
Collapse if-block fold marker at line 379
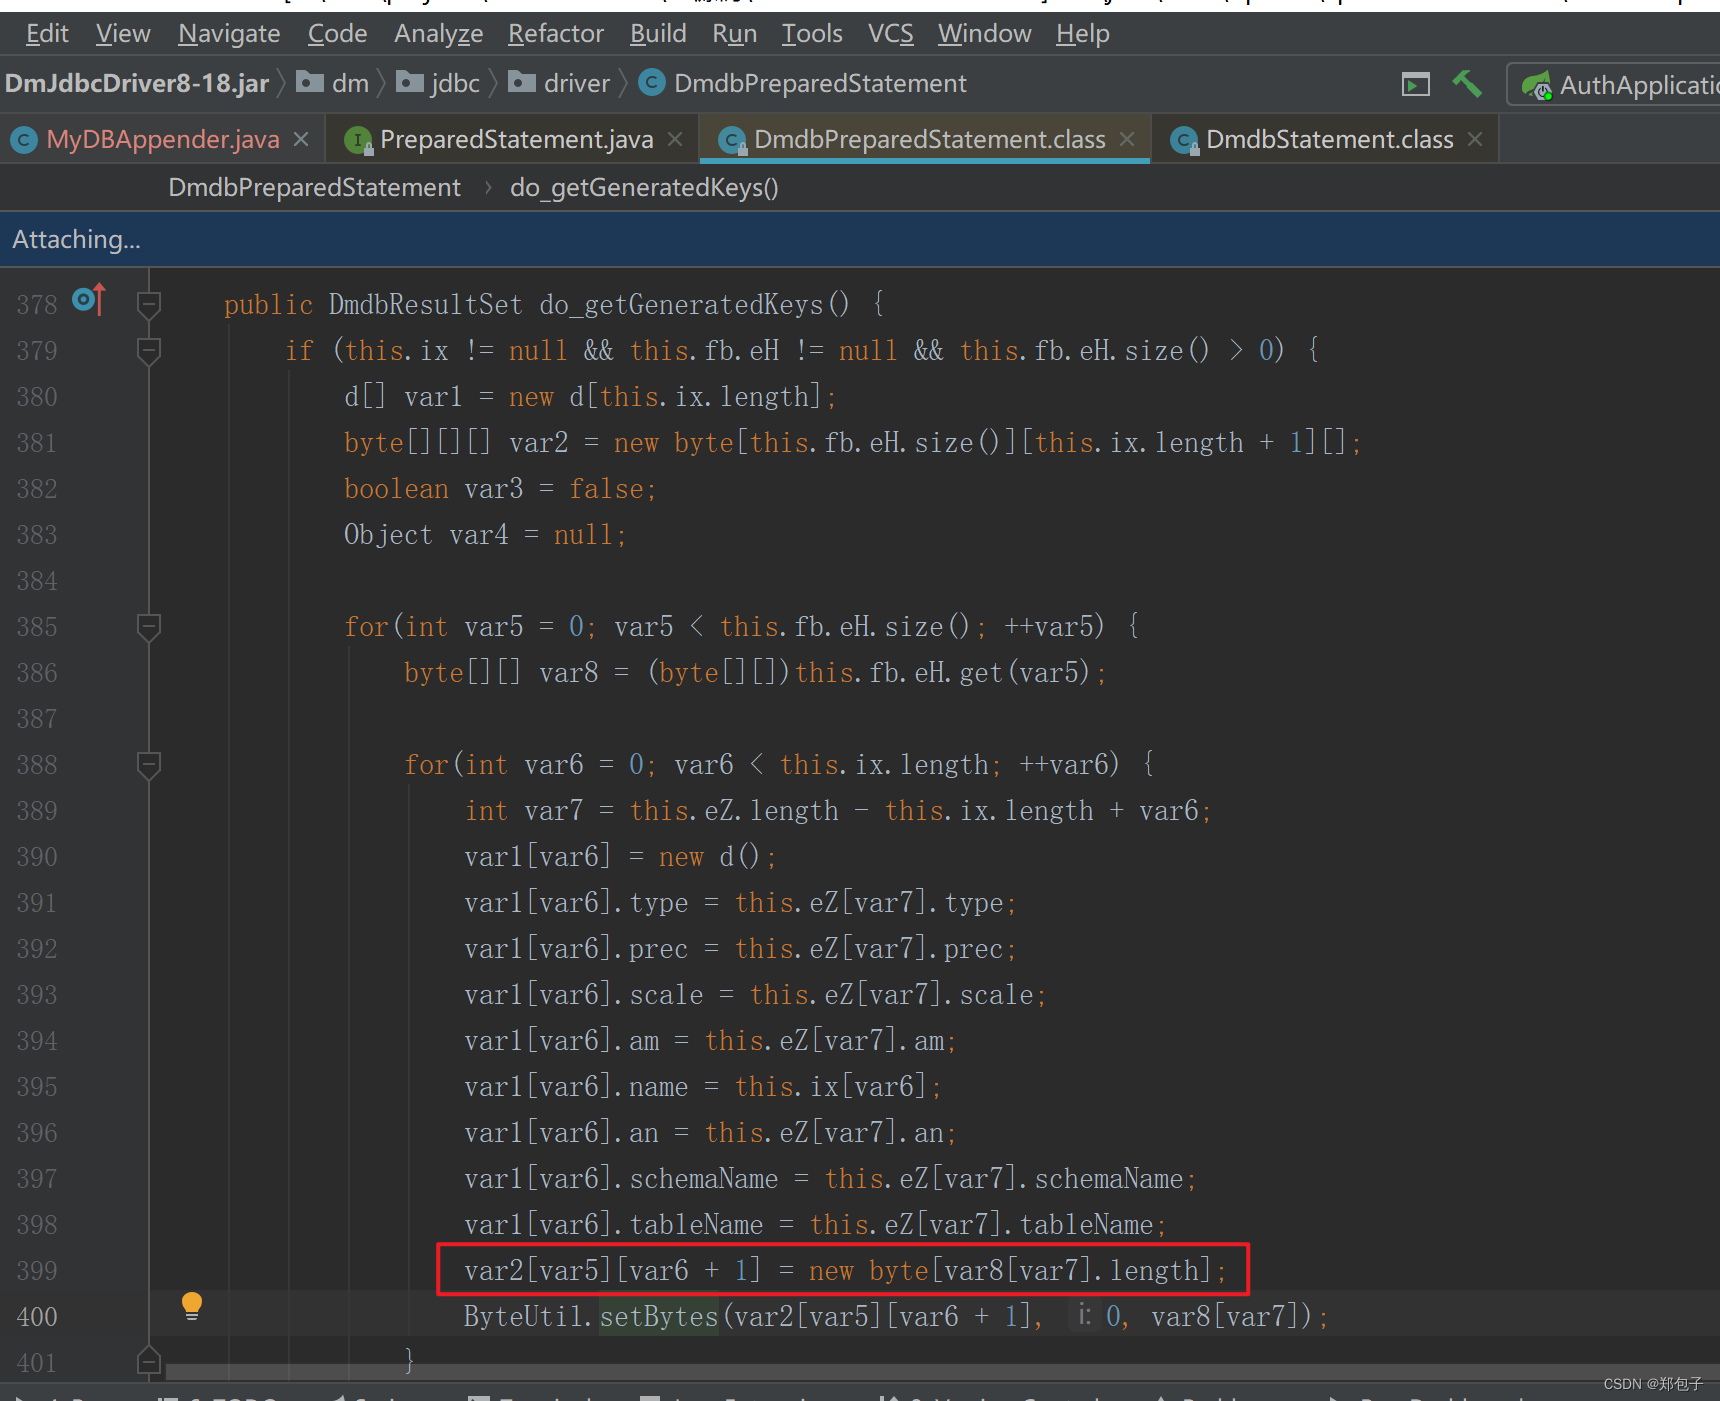point(149,350)
